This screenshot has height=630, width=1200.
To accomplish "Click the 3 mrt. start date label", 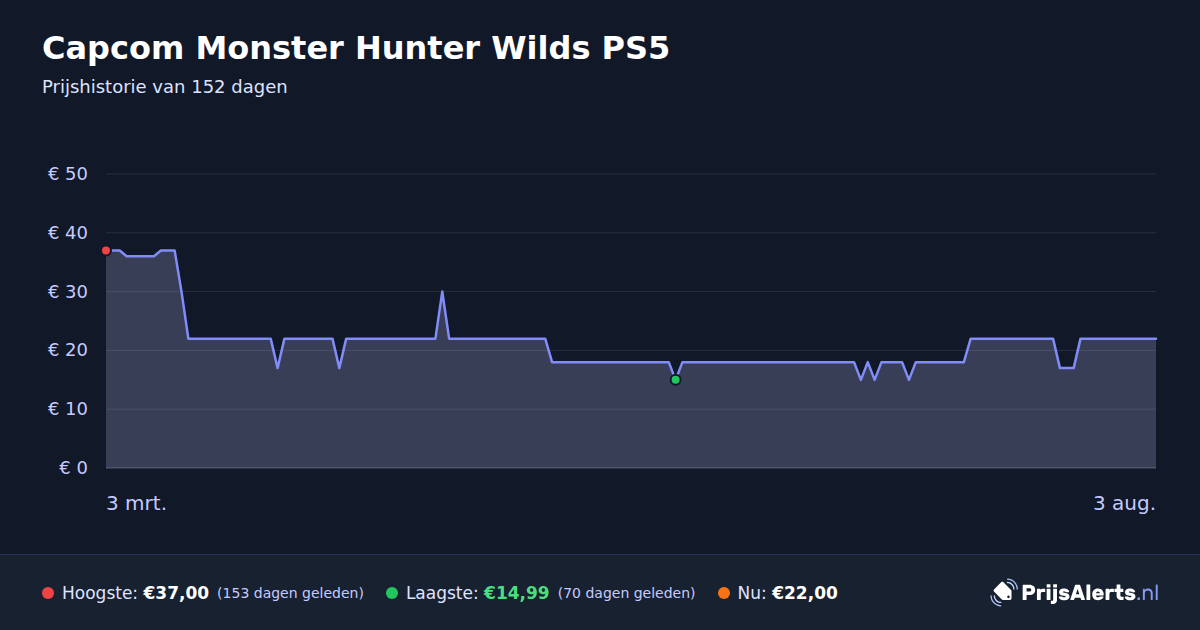I will 137,503.
